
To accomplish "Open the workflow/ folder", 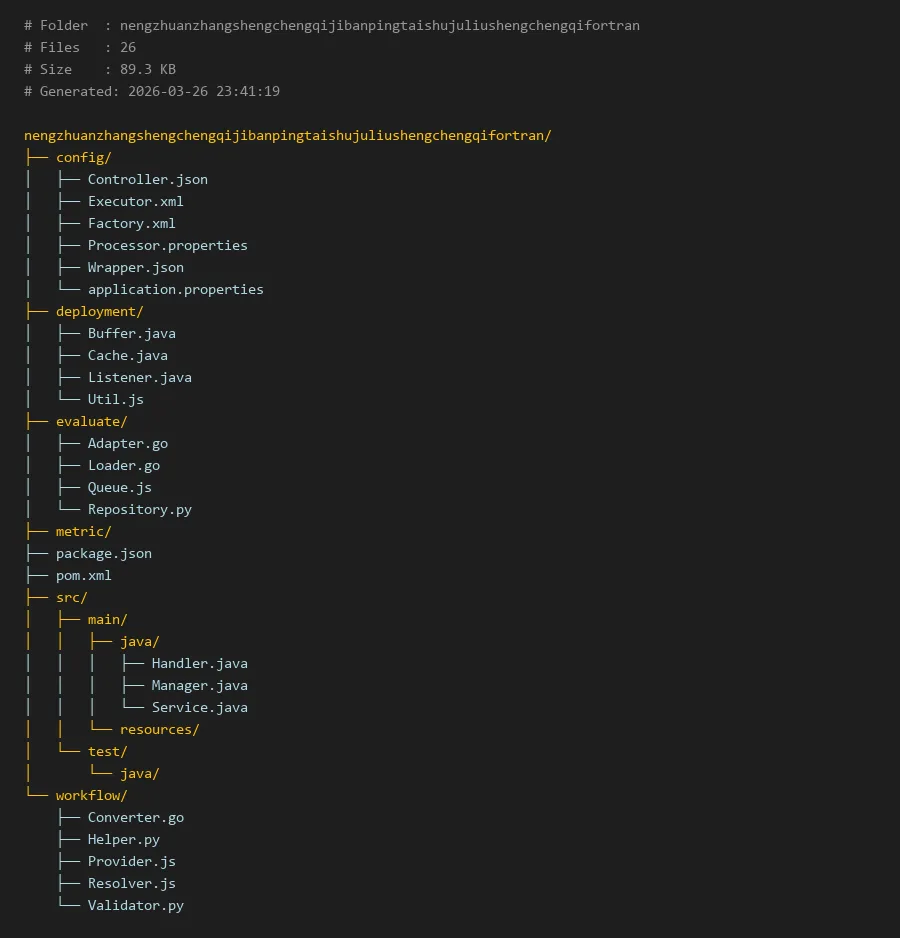I will 91,795.
